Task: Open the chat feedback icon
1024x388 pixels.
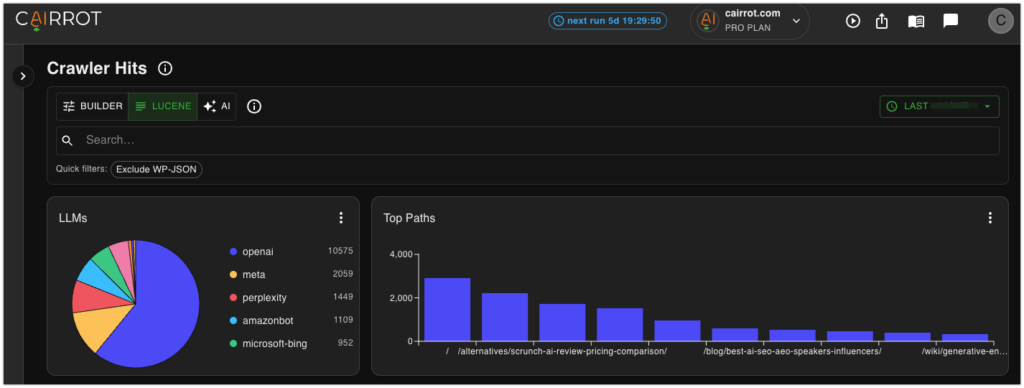Action: tap(950, 21)
